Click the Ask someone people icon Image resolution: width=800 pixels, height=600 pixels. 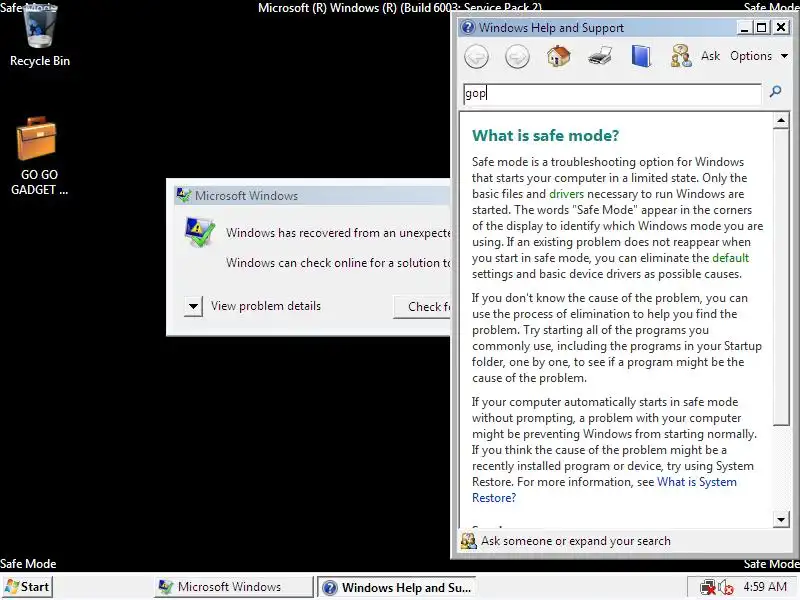pyautogui.click(x=681, y=56)
